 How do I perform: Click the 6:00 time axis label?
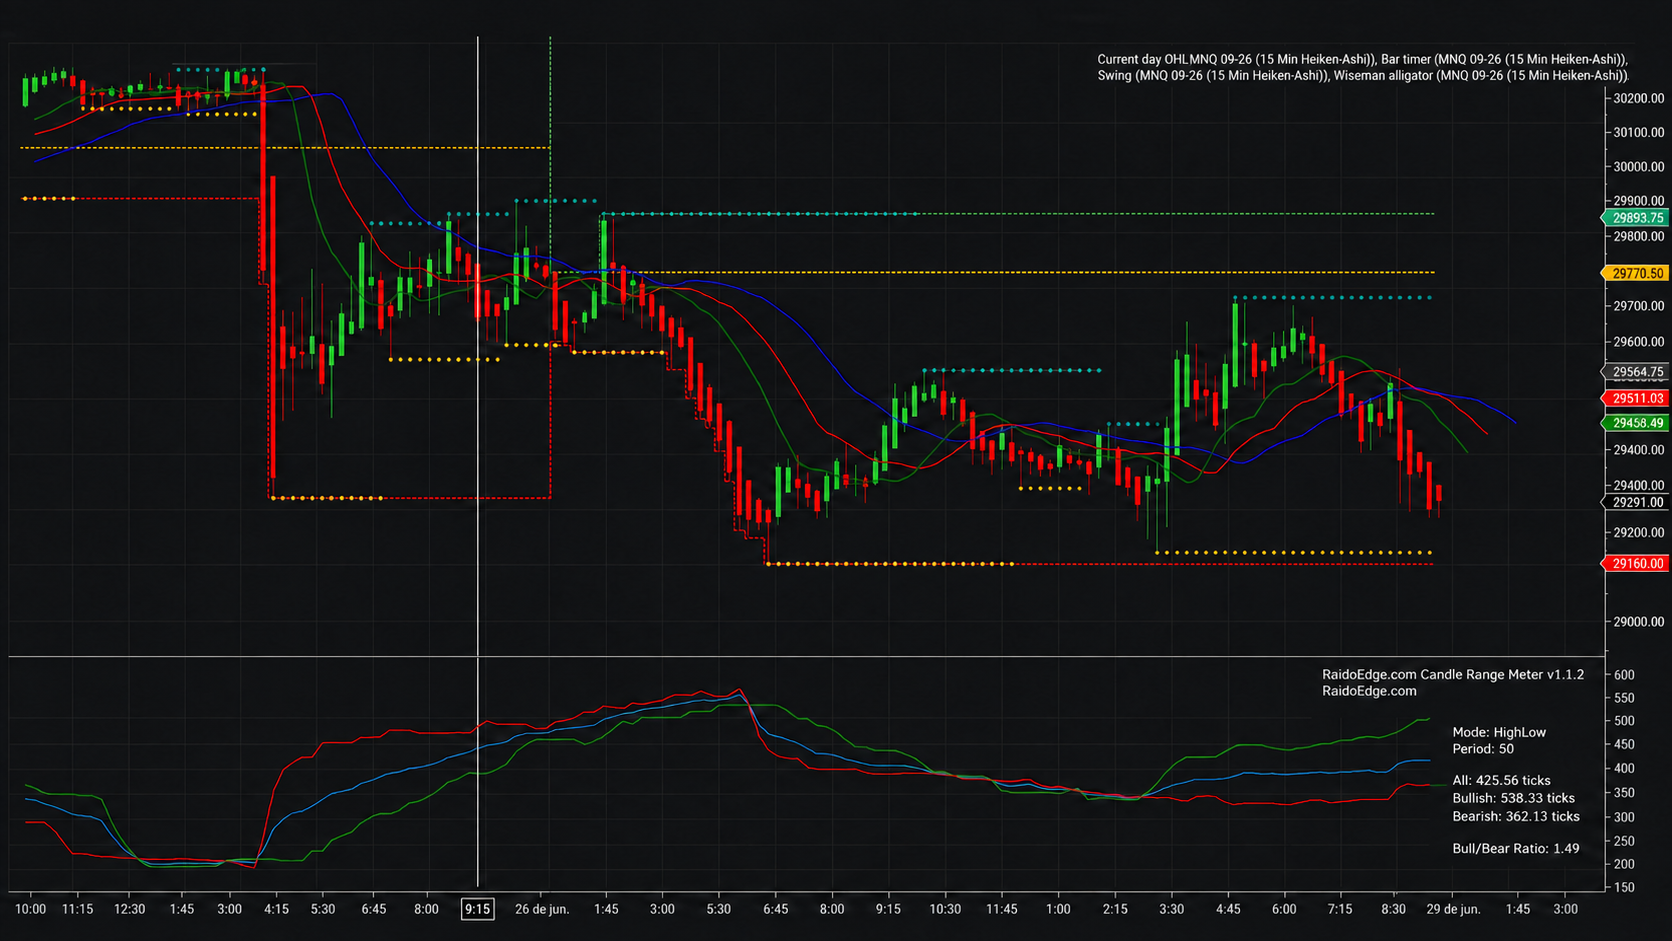tap(1284, 909)
